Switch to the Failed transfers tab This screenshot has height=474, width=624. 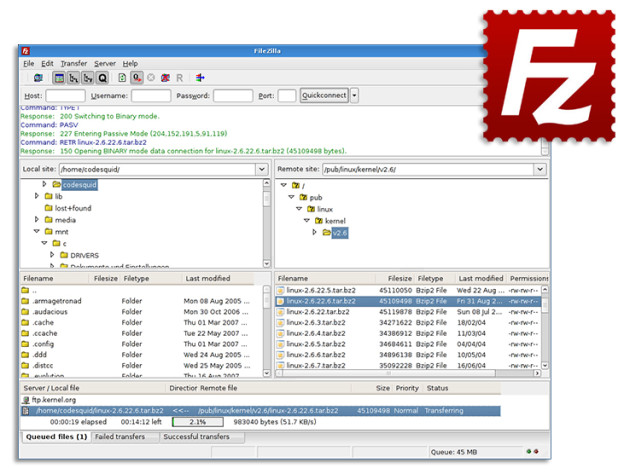click(120, 437)
